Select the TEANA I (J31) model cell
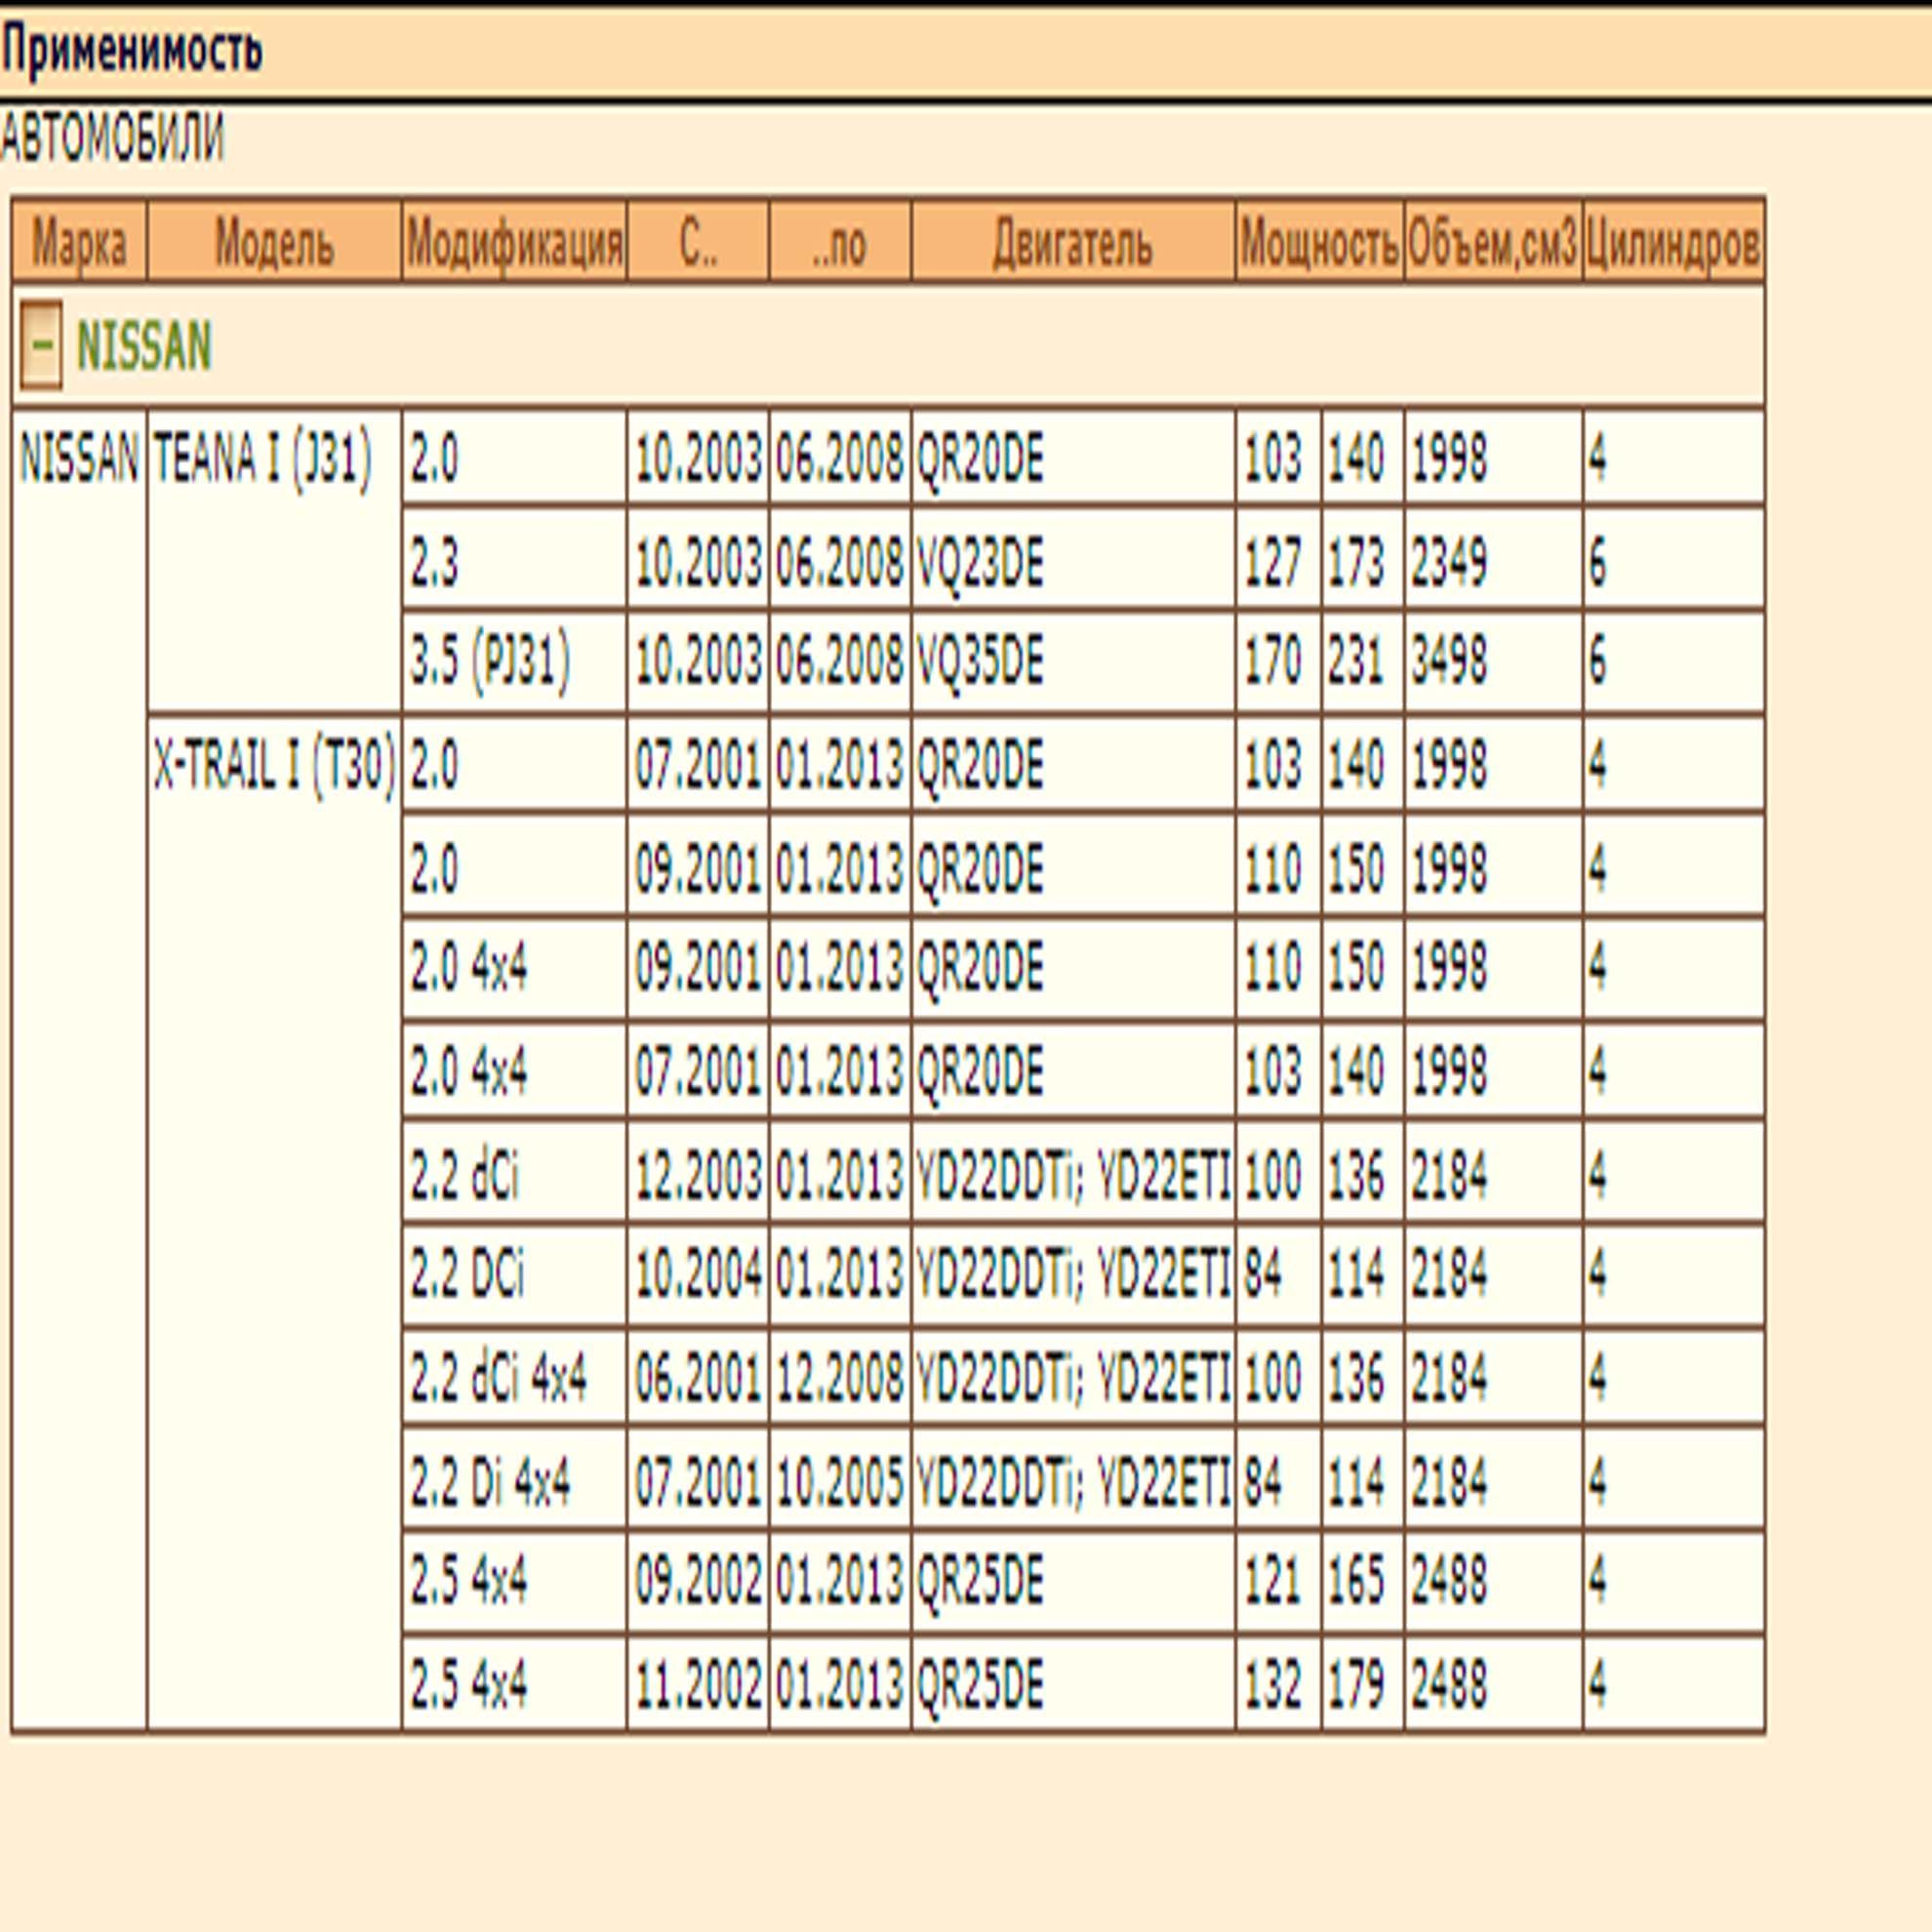The height and width of the screenshot is (1932, 1932). click(x=262, y=459)
